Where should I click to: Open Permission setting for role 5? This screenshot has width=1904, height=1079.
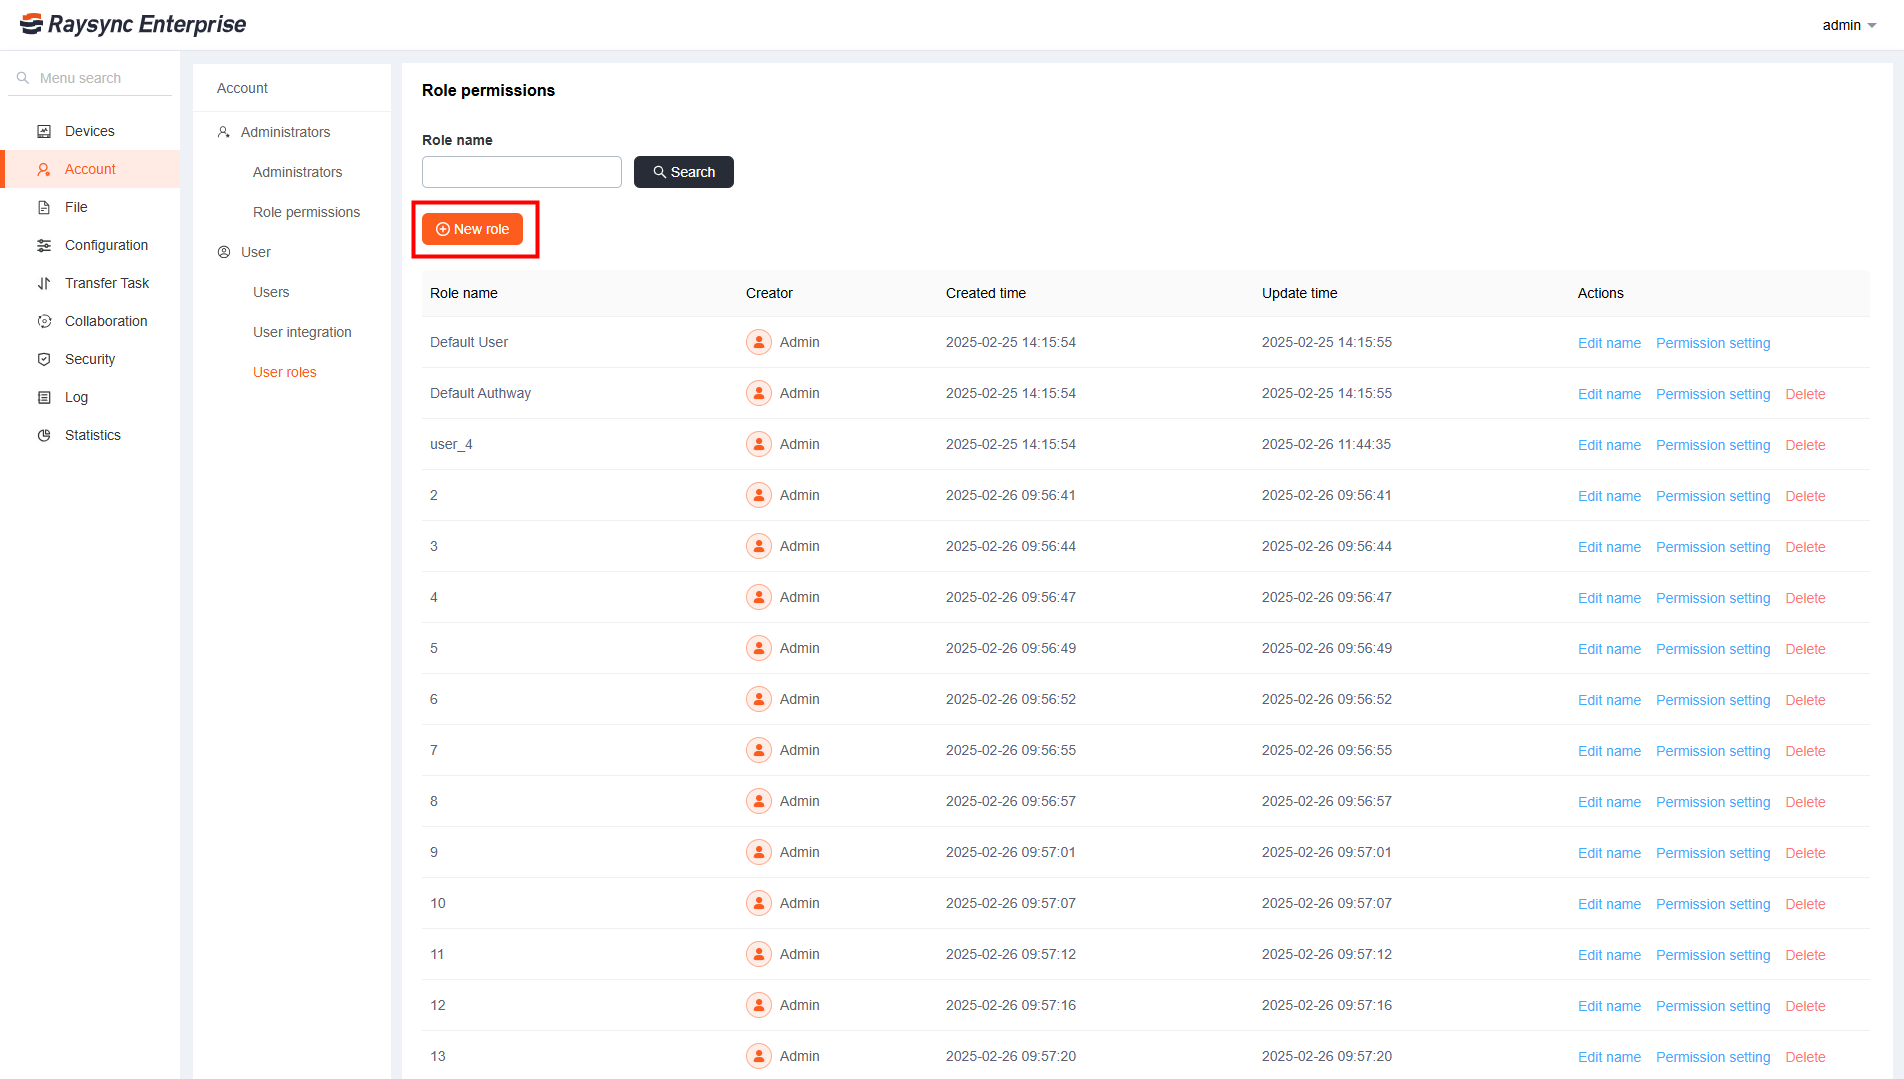(1713, 649)
